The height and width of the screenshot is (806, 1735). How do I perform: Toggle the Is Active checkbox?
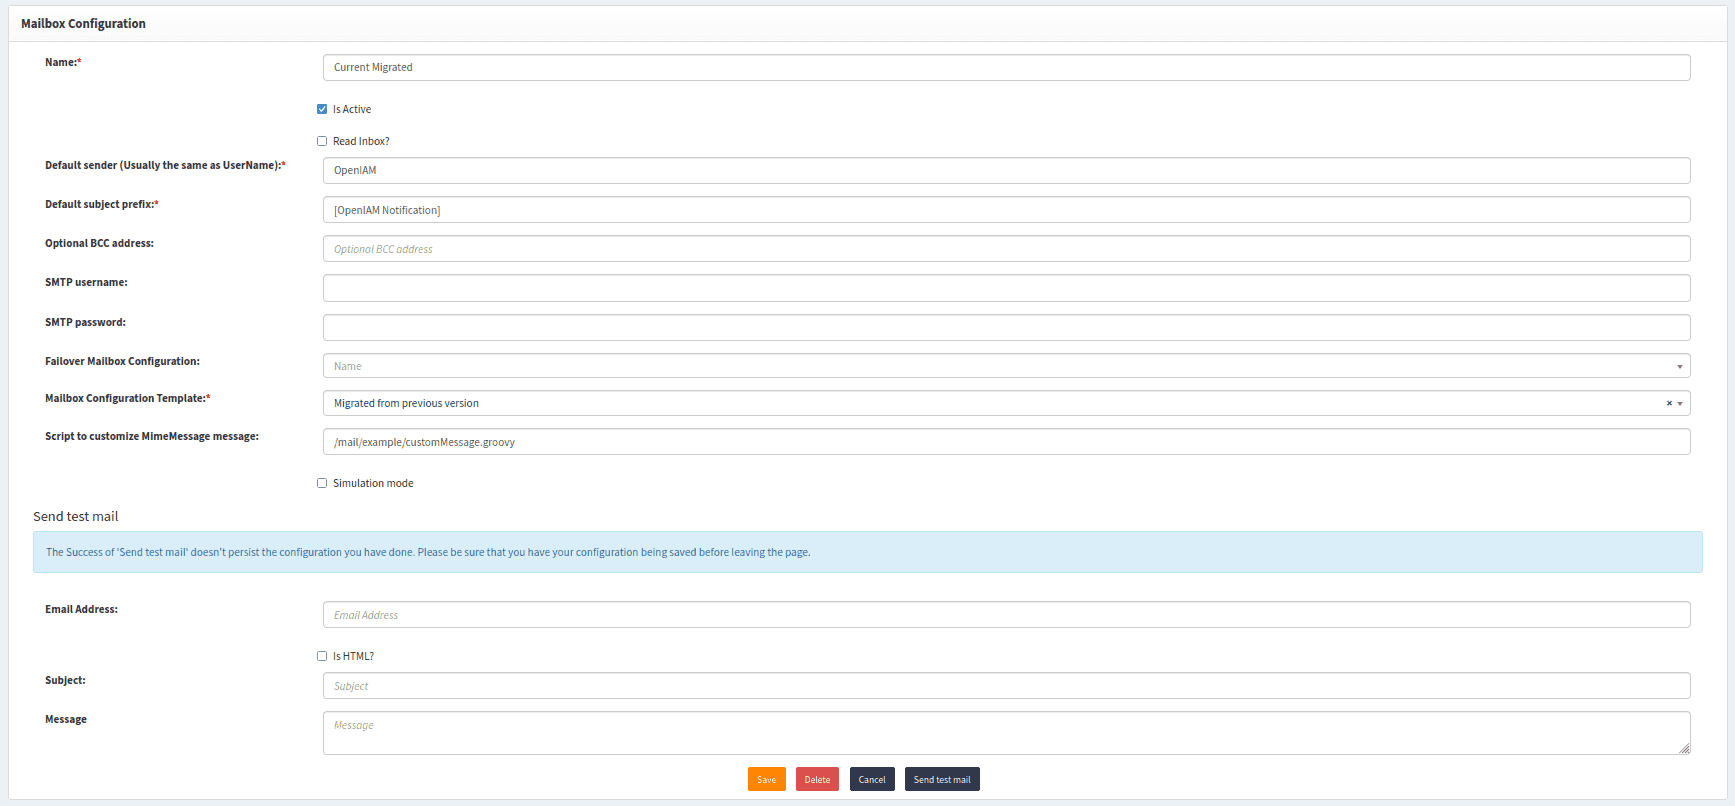[x=322, y=109]
